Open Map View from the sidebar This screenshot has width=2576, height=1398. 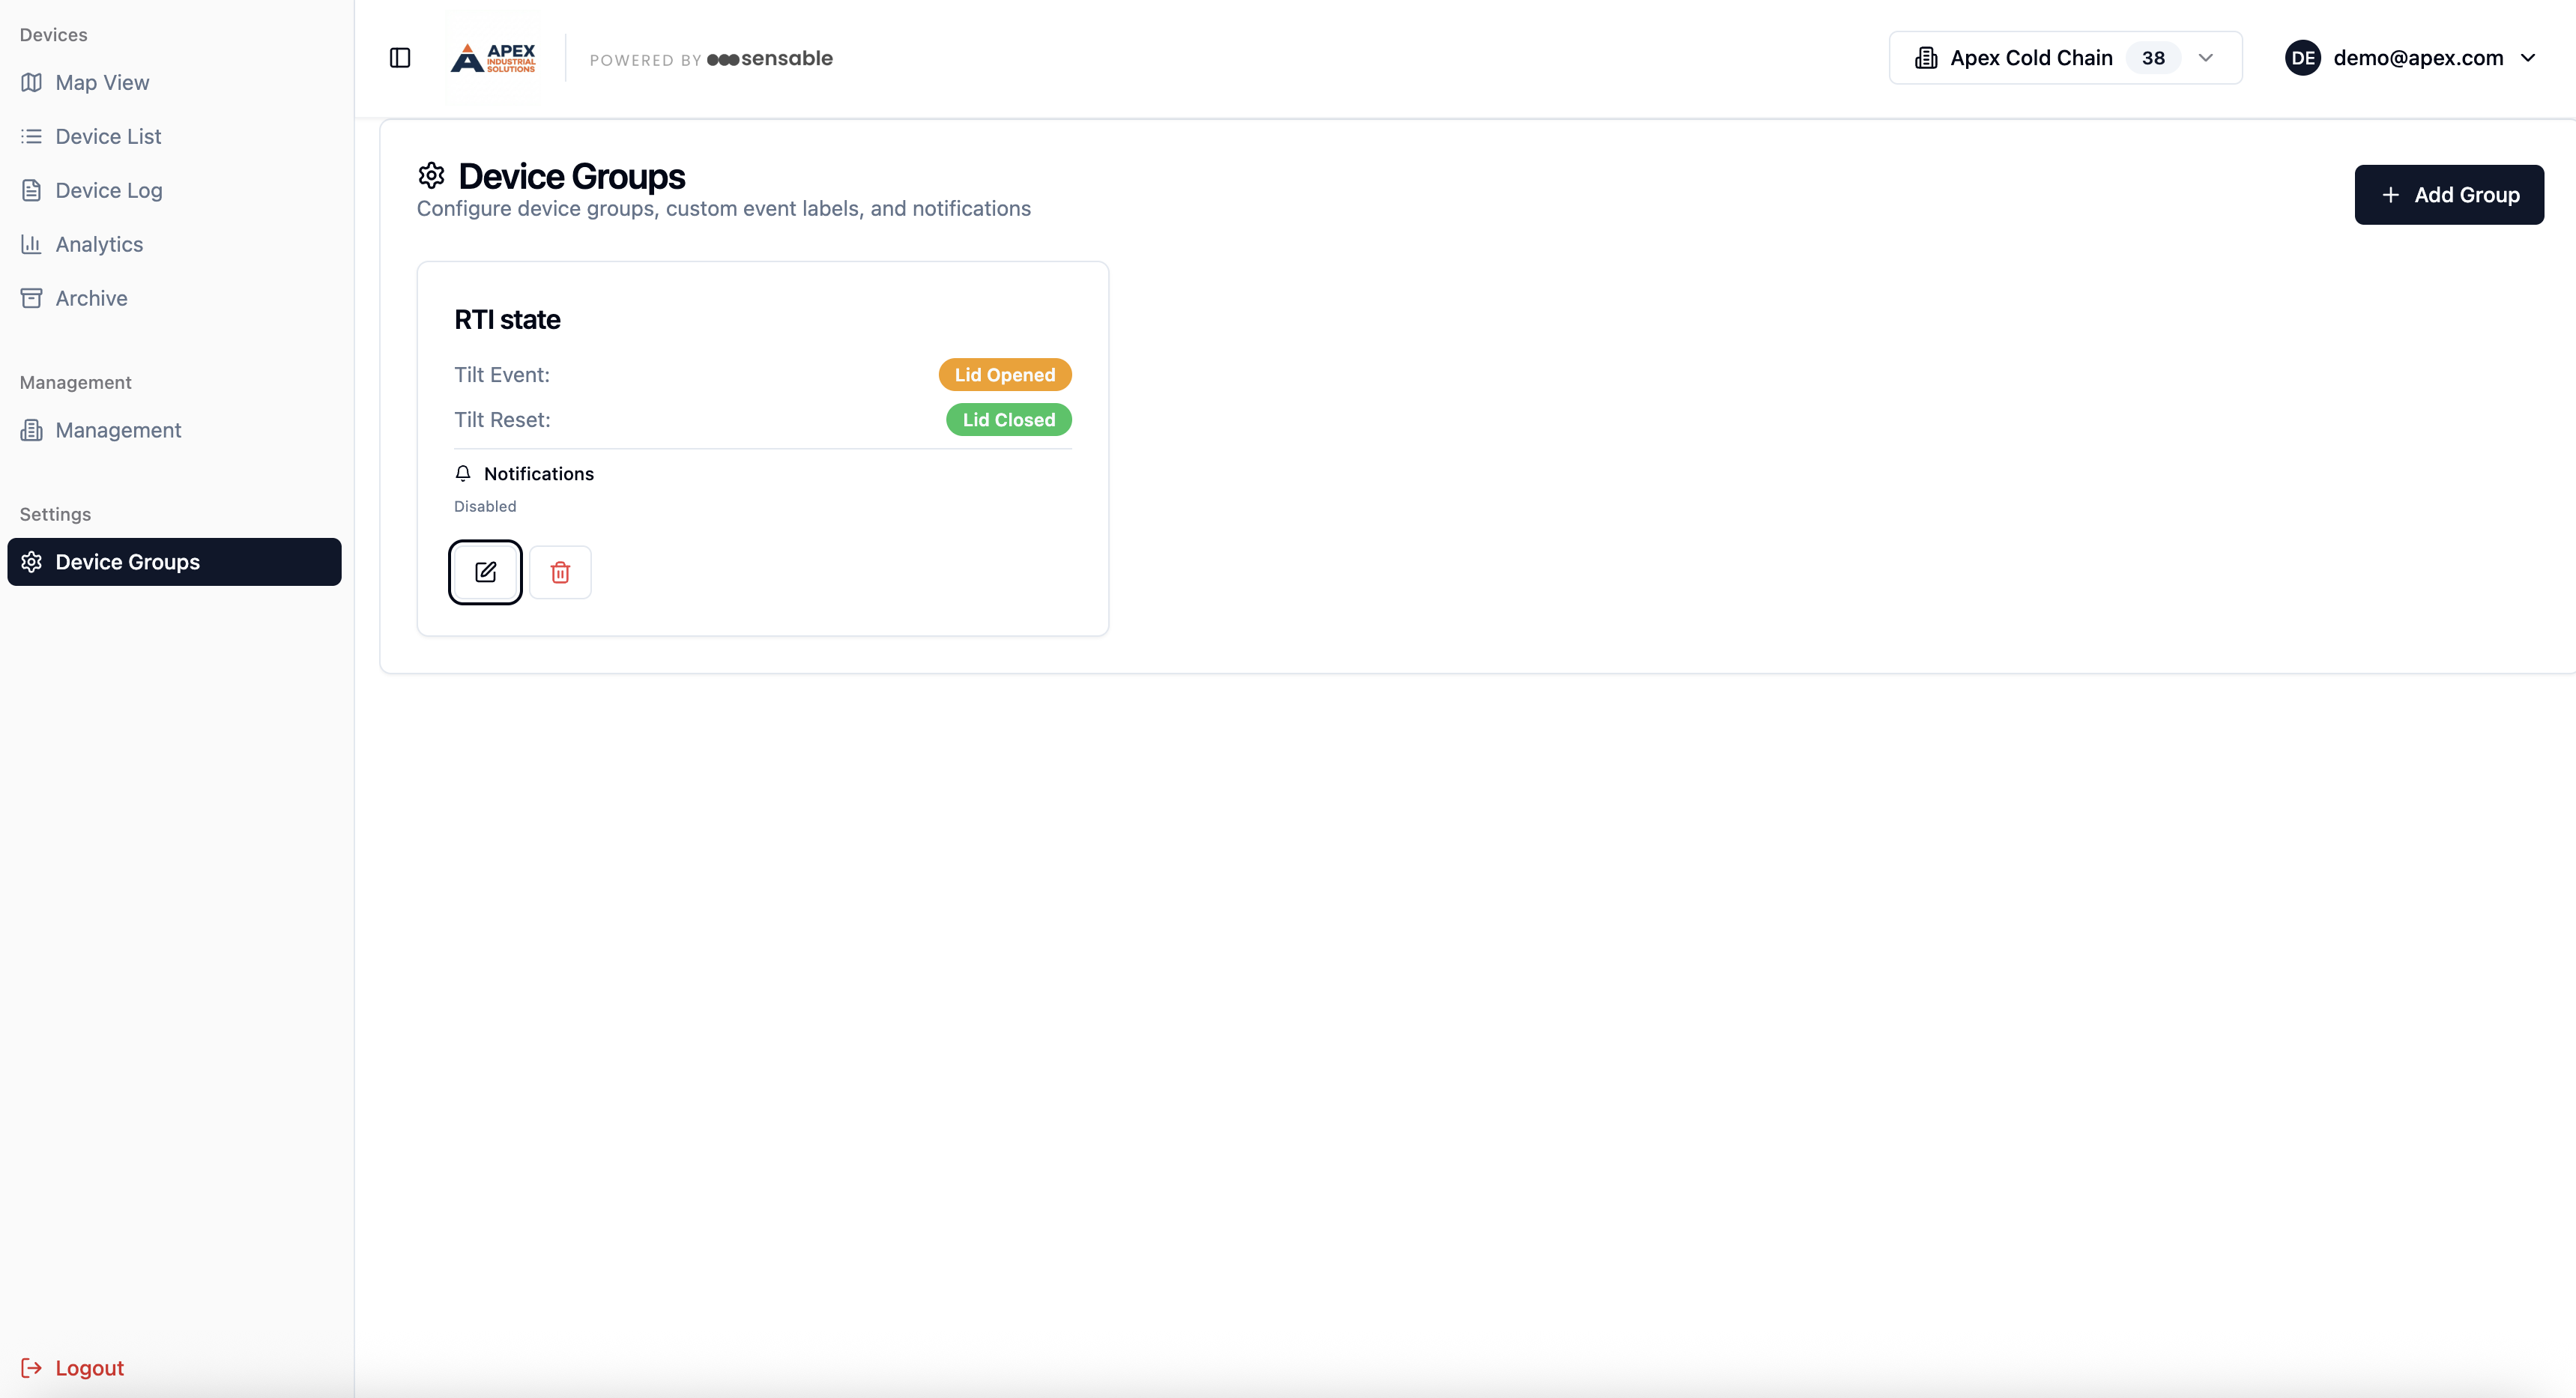pos(102,82)
